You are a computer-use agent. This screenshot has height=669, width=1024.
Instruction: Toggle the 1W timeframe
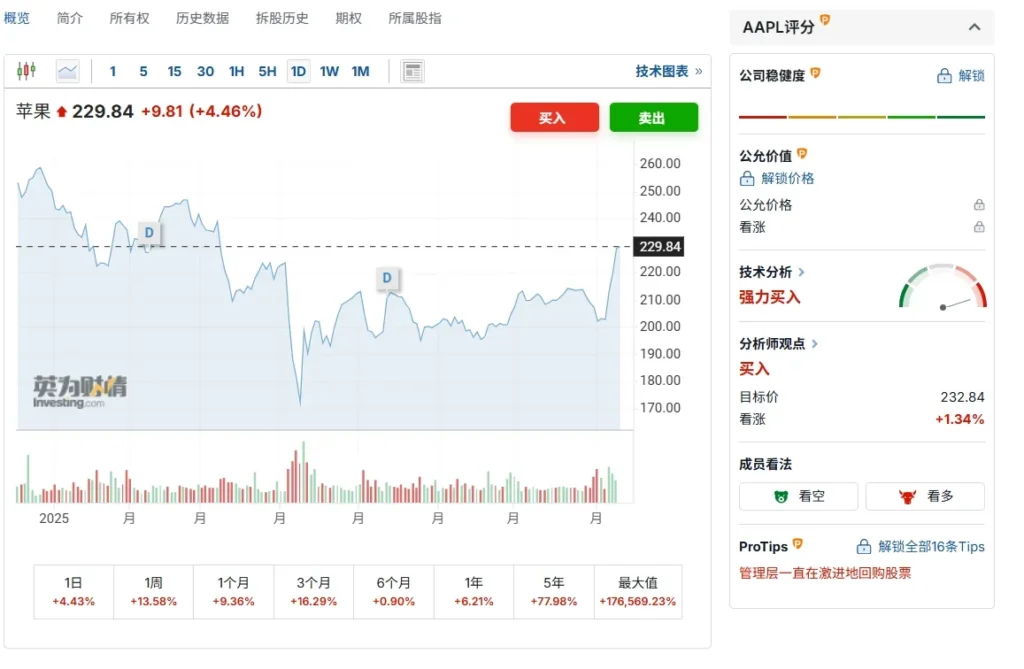pos(330,71)
